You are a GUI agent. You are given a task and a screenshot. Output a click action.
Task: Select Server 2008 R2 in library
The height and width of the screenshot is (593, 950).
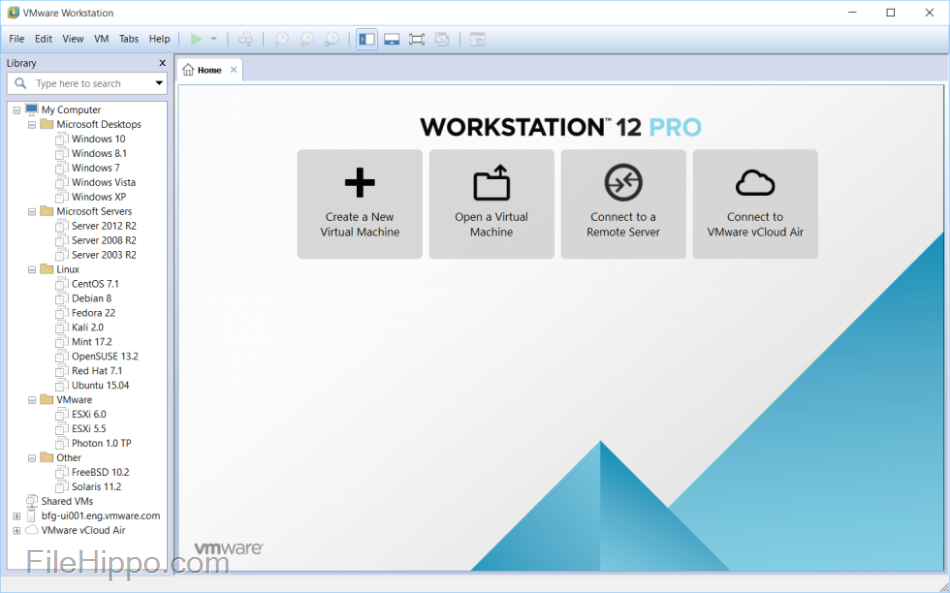pos(104,240)
